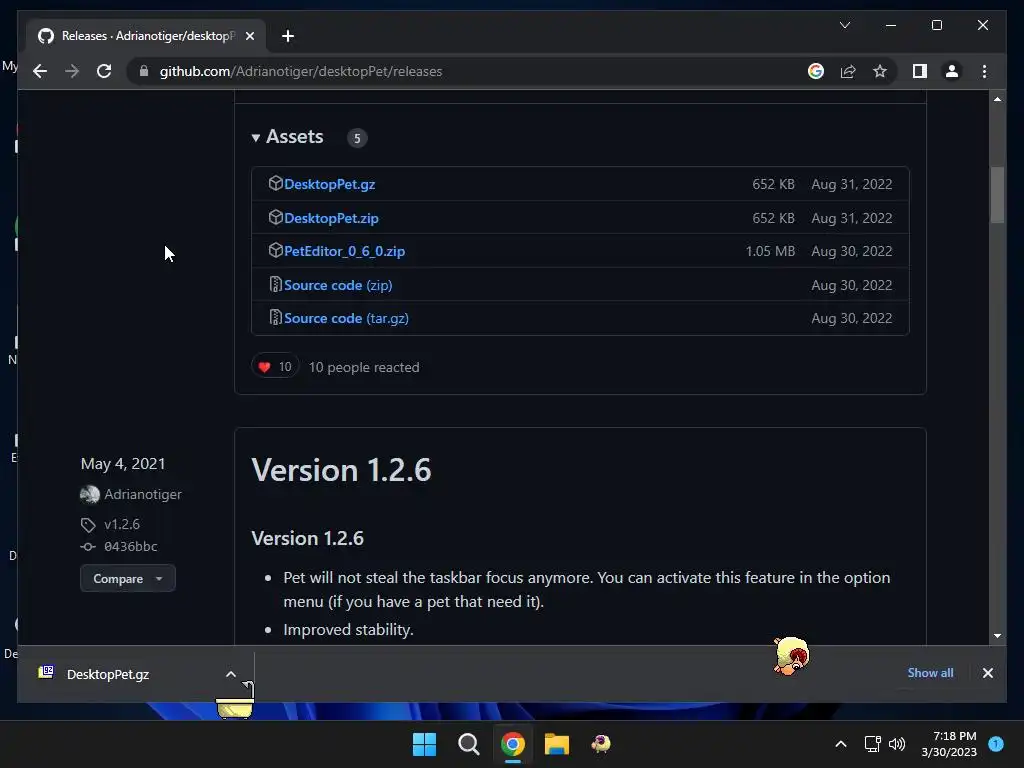Click the github.com address bar URL

click(x=301, y=71)
